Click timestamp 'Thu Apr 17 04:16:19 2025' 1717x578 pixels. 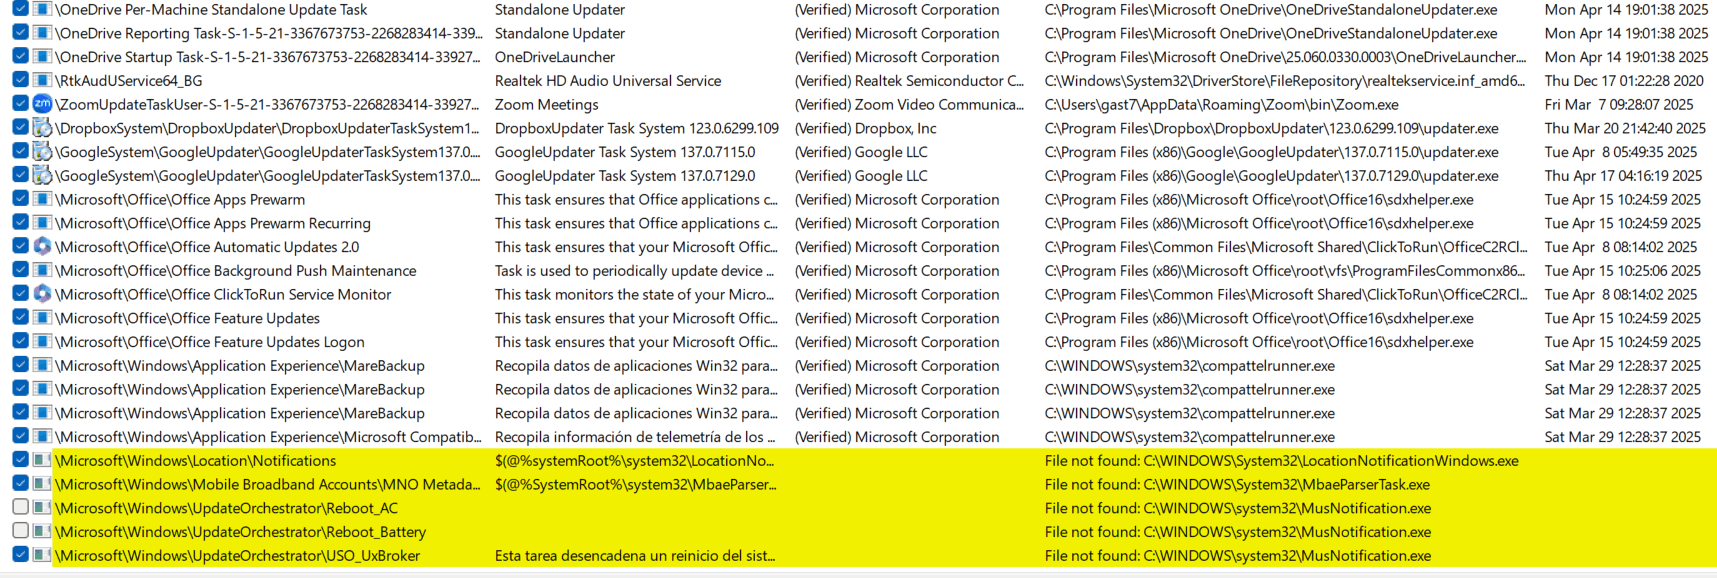click(1623, 176)
